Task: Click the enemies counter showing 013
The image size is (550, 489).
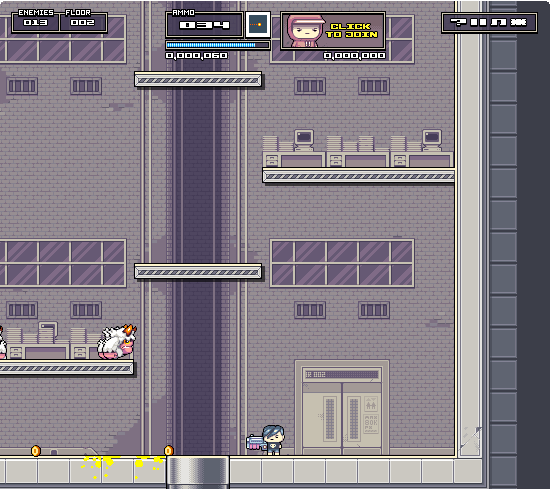Action: [x=35, y=22]
